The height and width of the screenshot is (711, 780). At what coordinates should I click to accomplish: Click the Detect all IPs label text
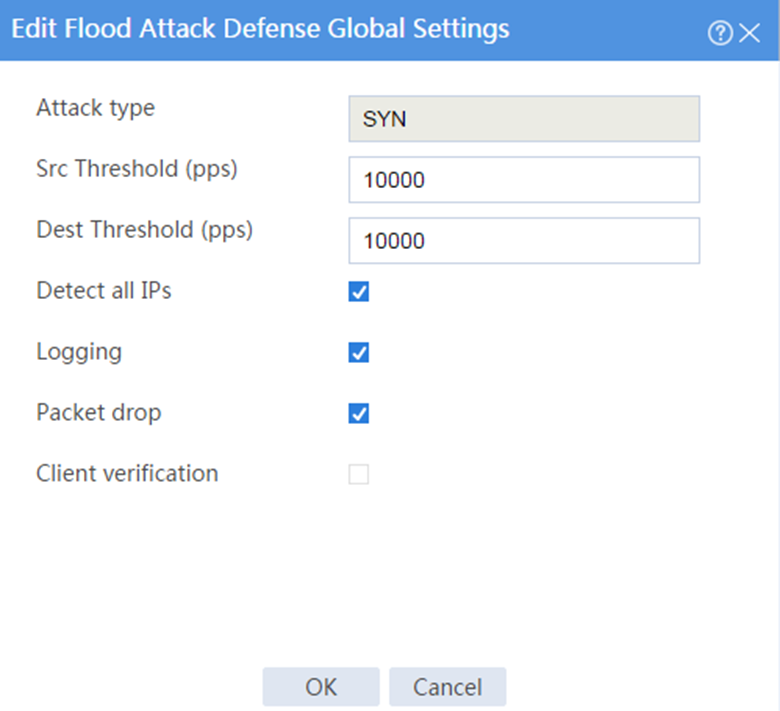[104, 291]
